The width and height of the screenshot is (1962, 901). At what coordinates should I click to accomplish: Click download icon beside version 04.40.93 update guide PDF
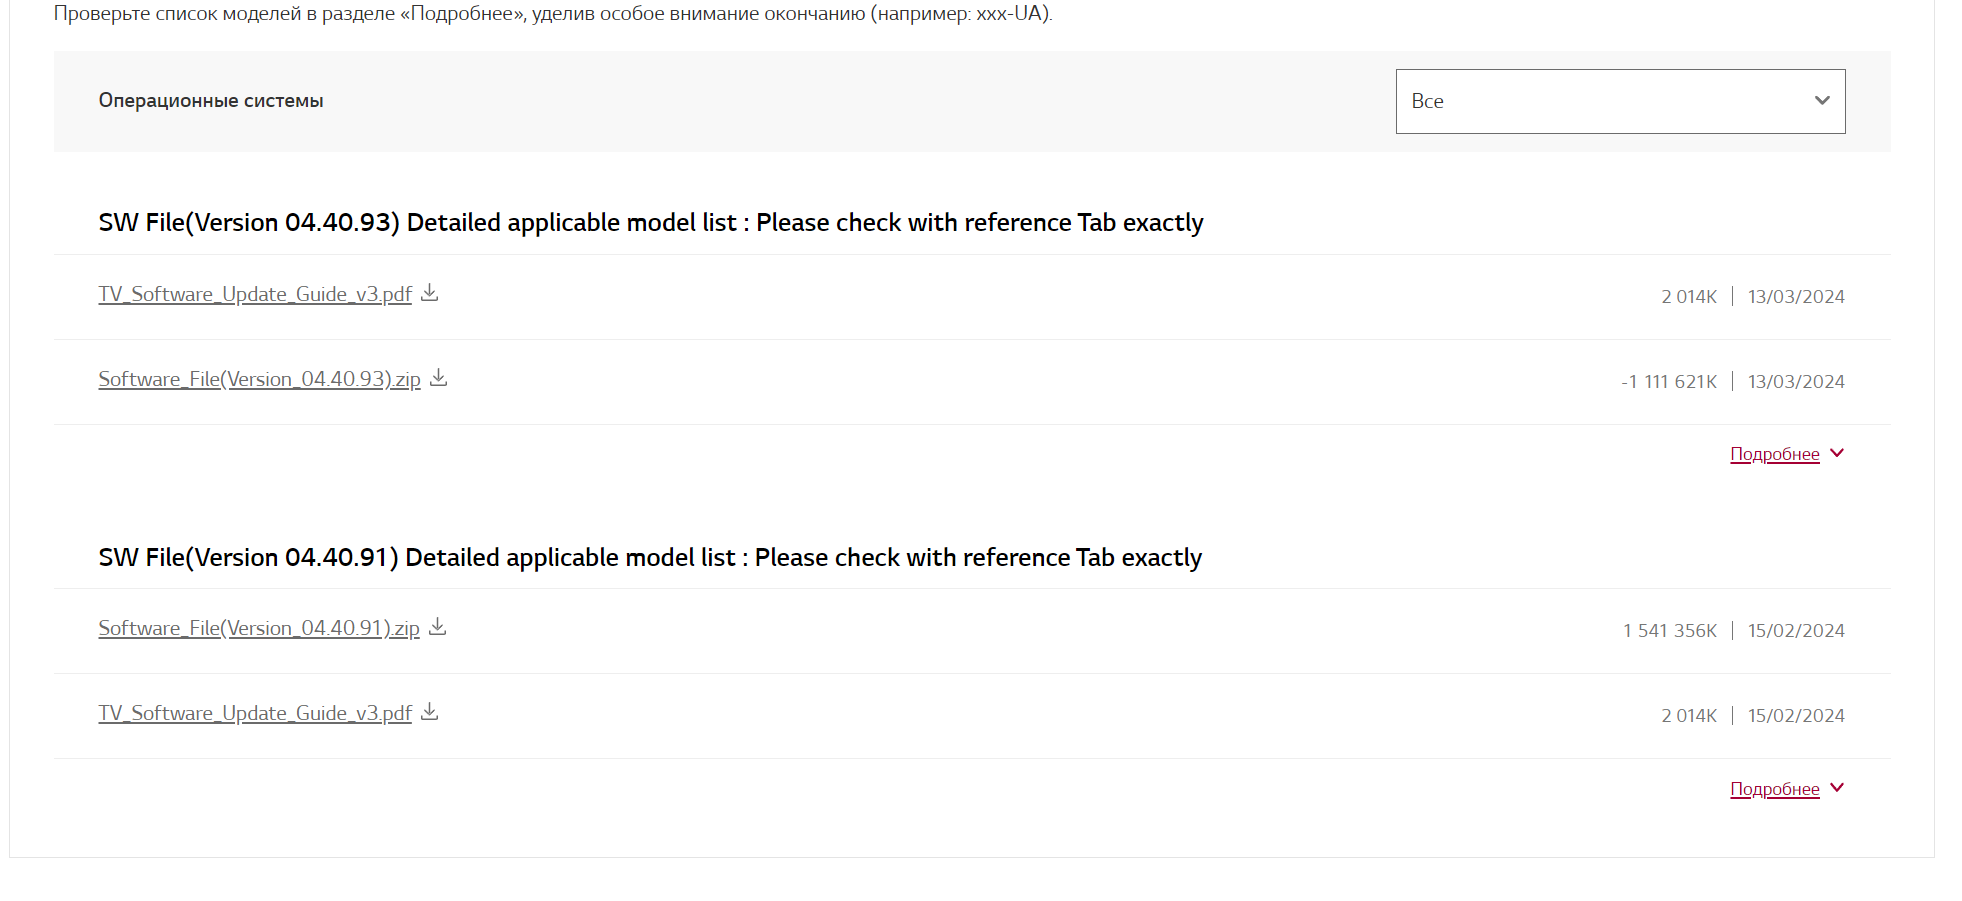430,293
